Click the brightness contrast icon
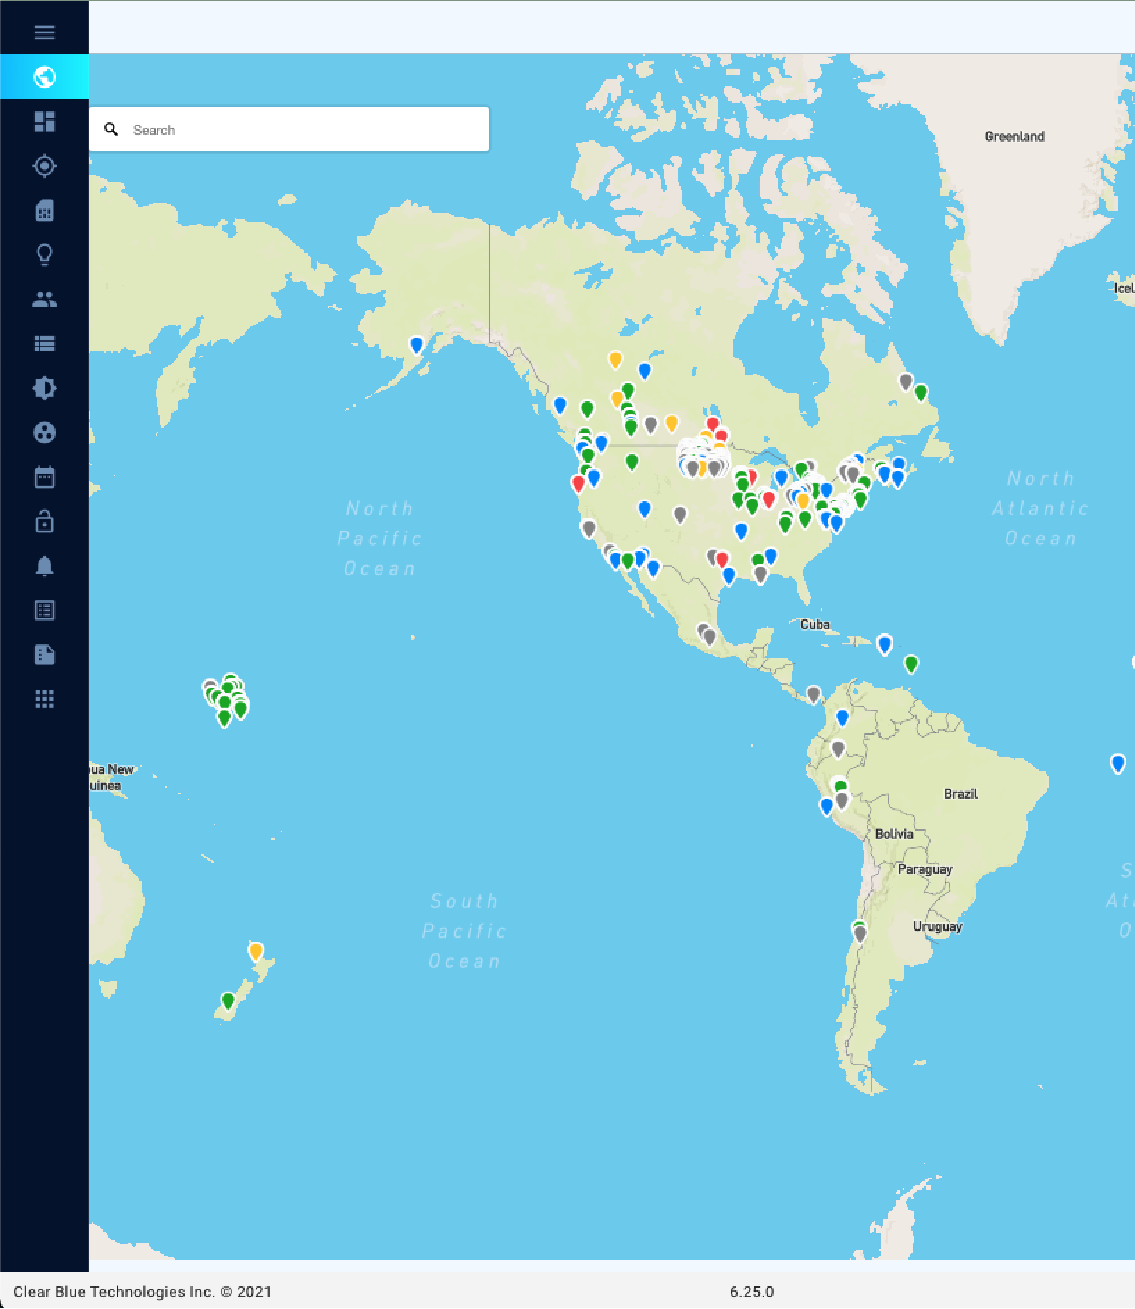This screenshot has height=1309, width=1135. tap(44, 388)
